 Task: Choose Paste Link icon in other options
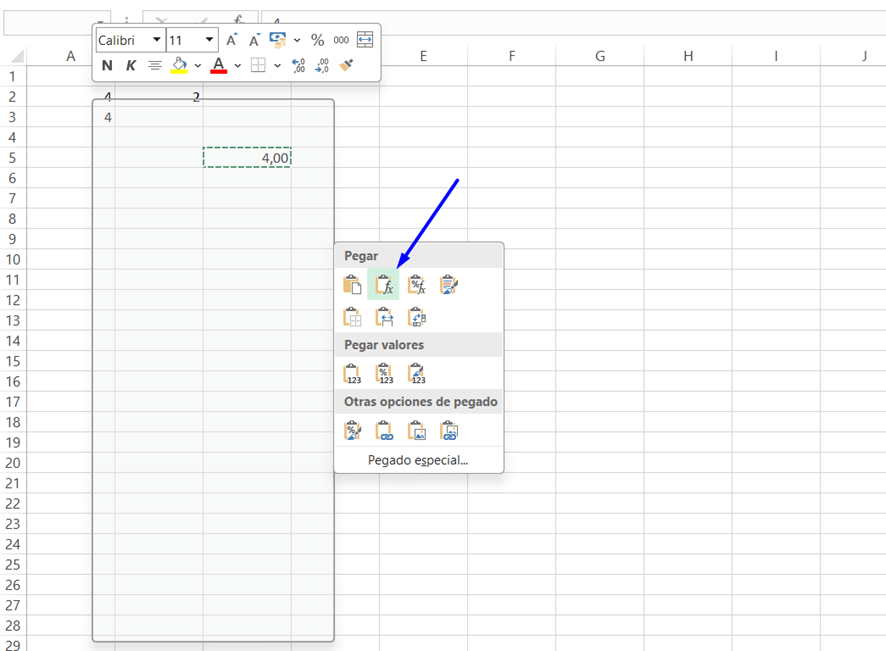[x=384, y=430]
